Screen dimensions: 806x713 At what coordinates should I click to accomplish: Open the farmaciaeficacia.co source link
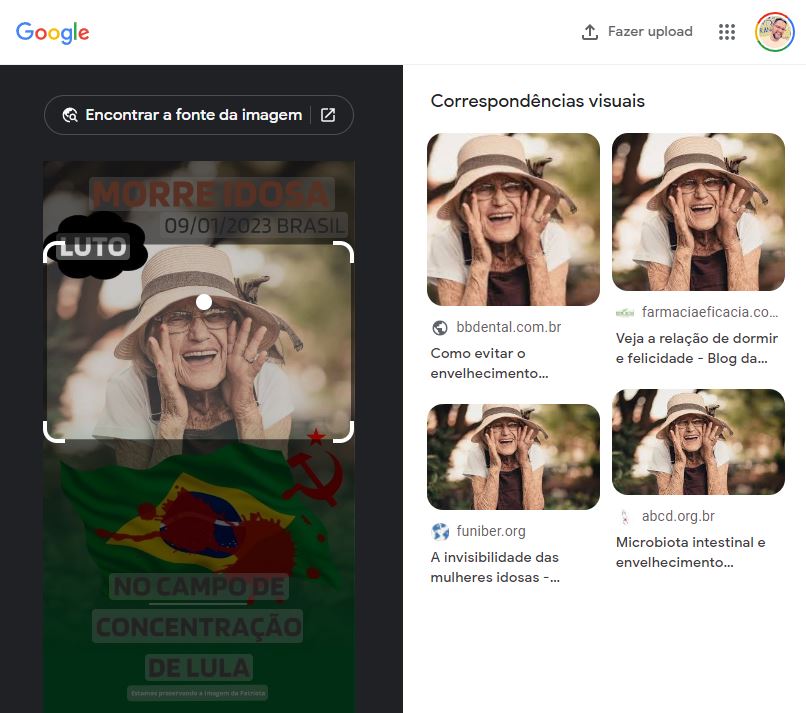click(710, 312)
